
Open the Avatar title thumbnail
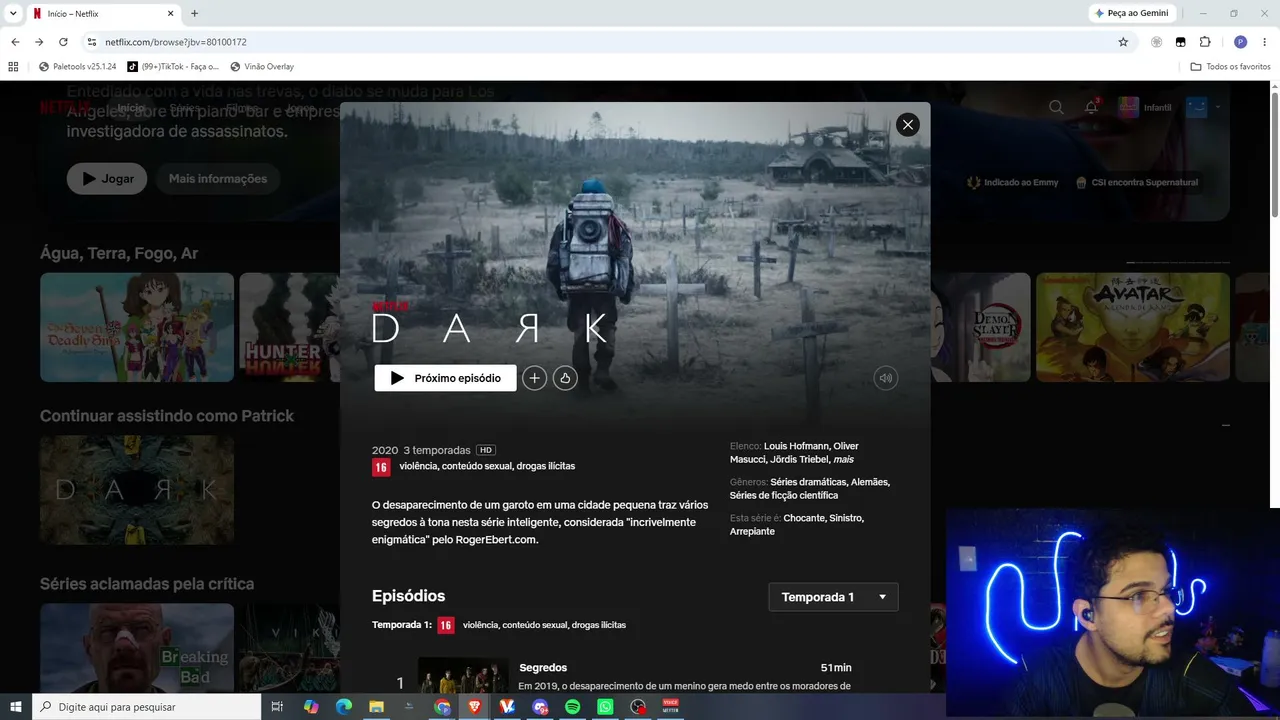tap(1133, 327)
